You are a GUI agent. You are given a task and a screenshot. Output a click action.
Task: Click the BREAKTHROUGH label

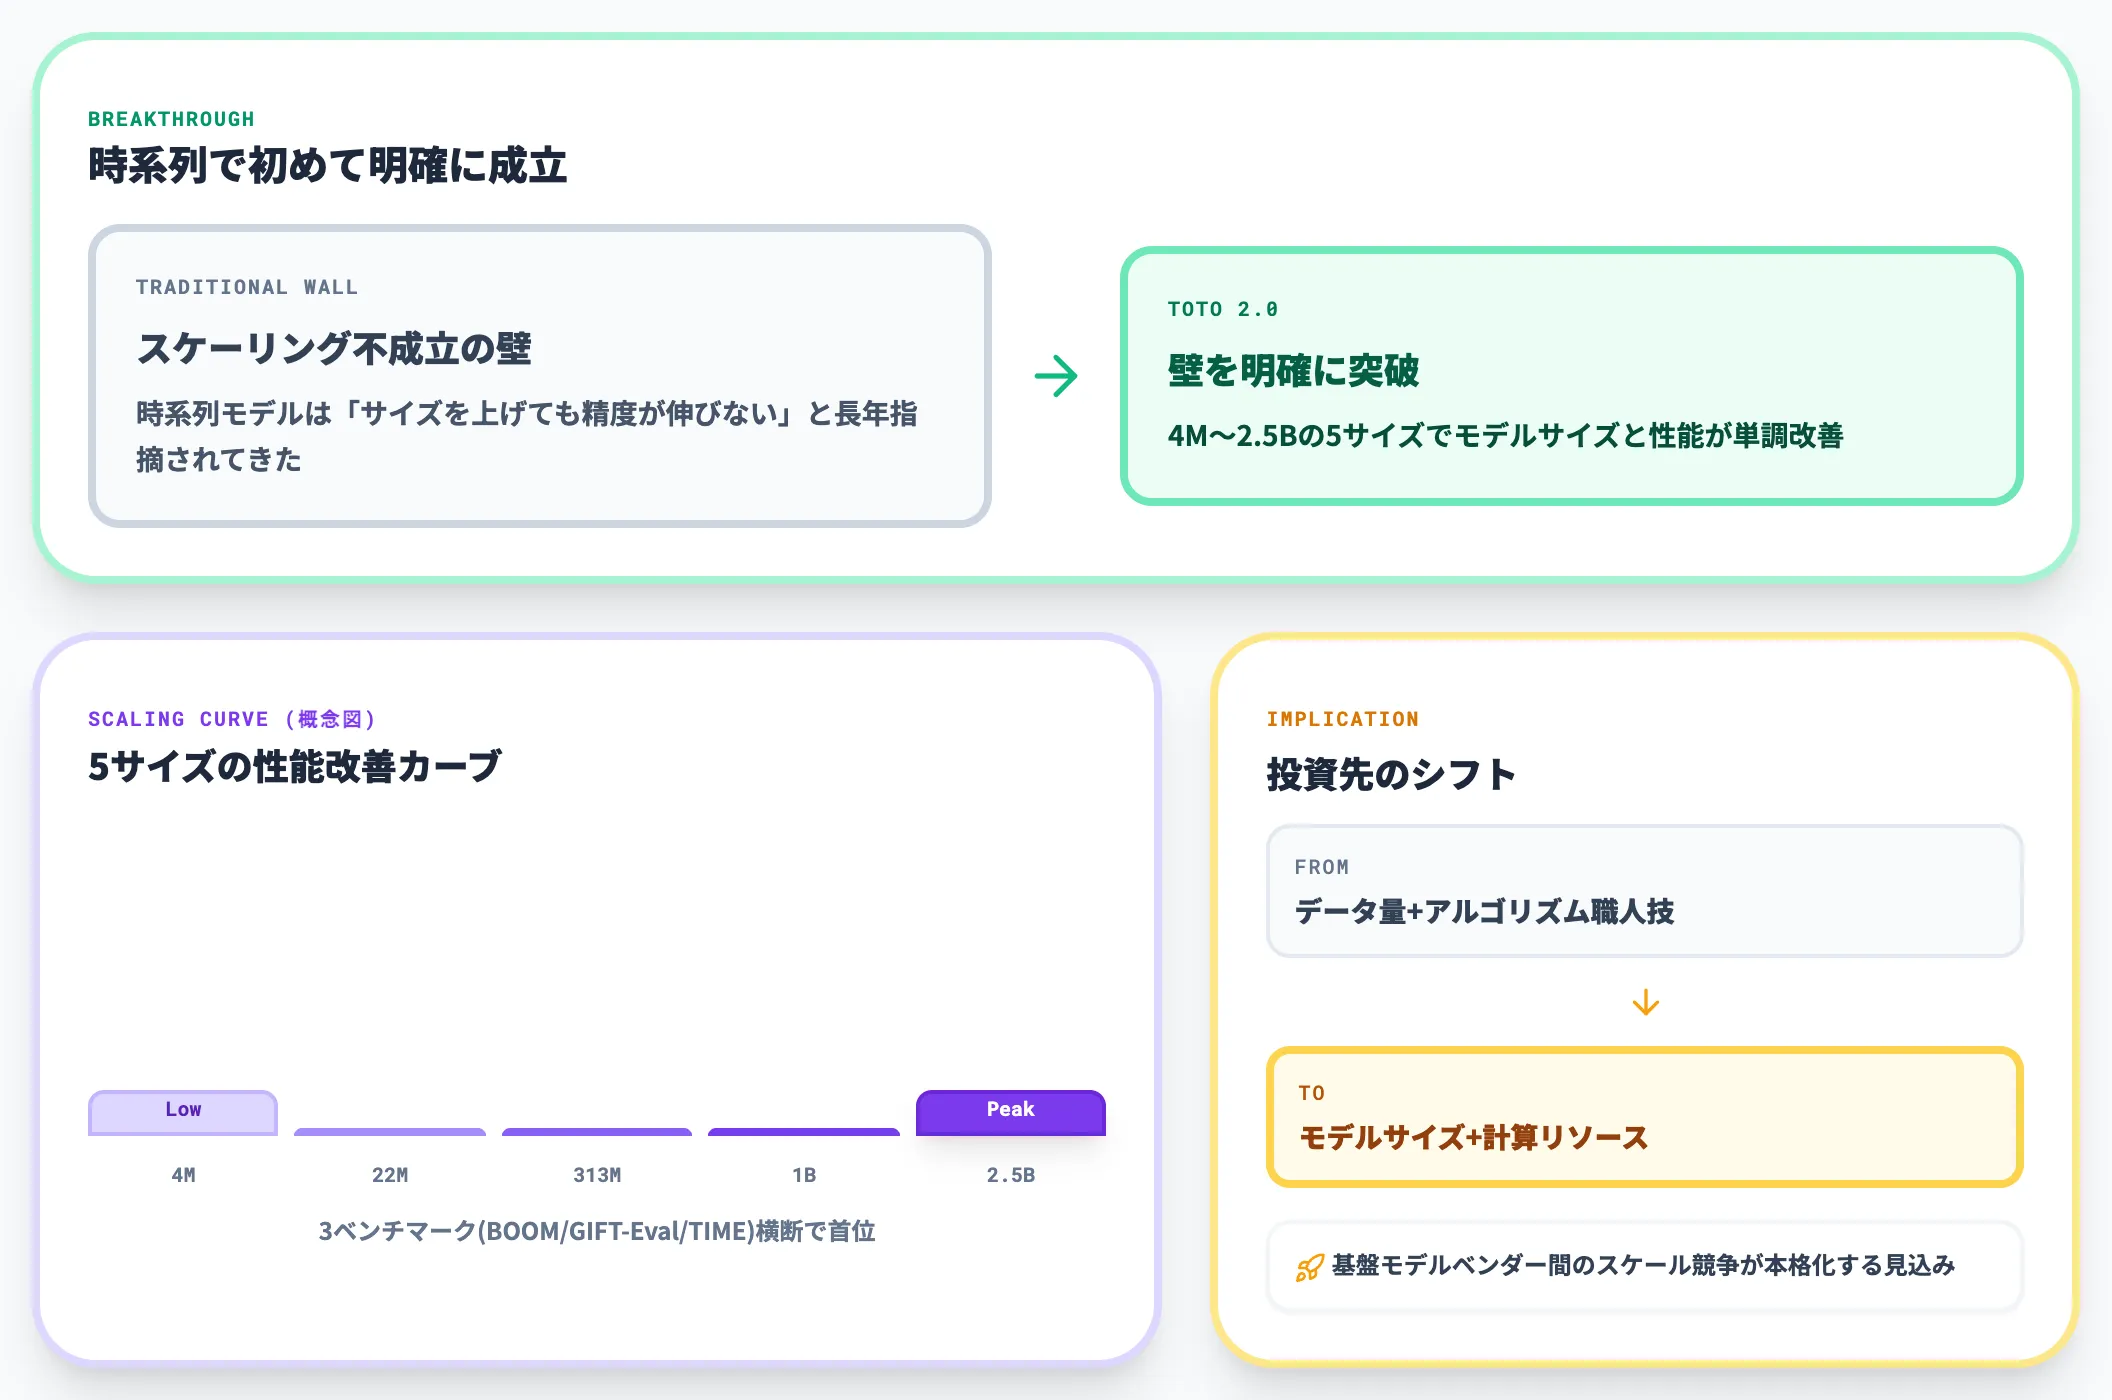[x=171, y=119]
